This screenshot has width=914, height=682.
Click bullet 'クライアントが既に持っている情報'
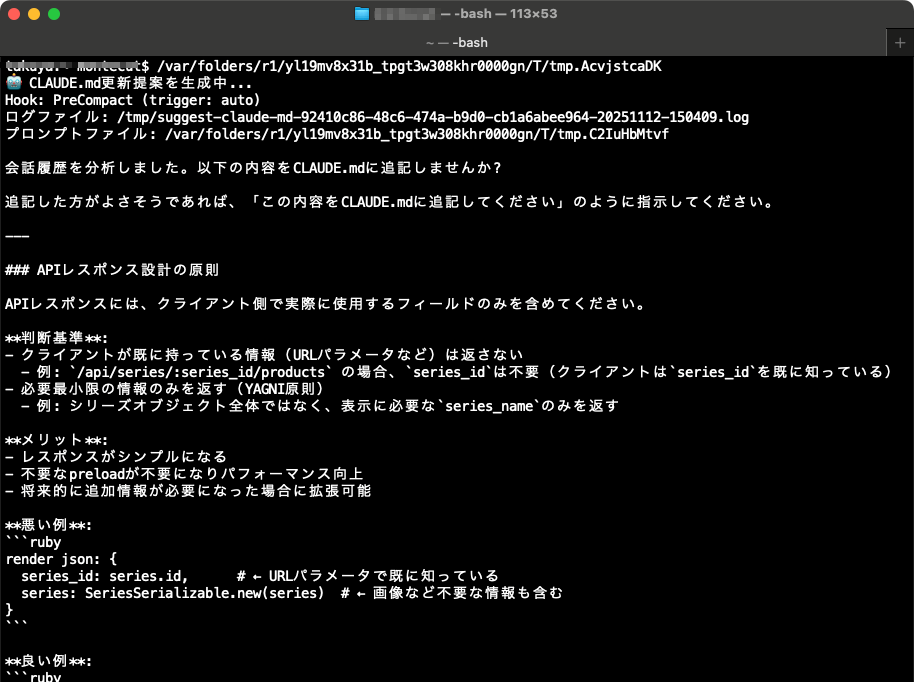click(264, 354)
